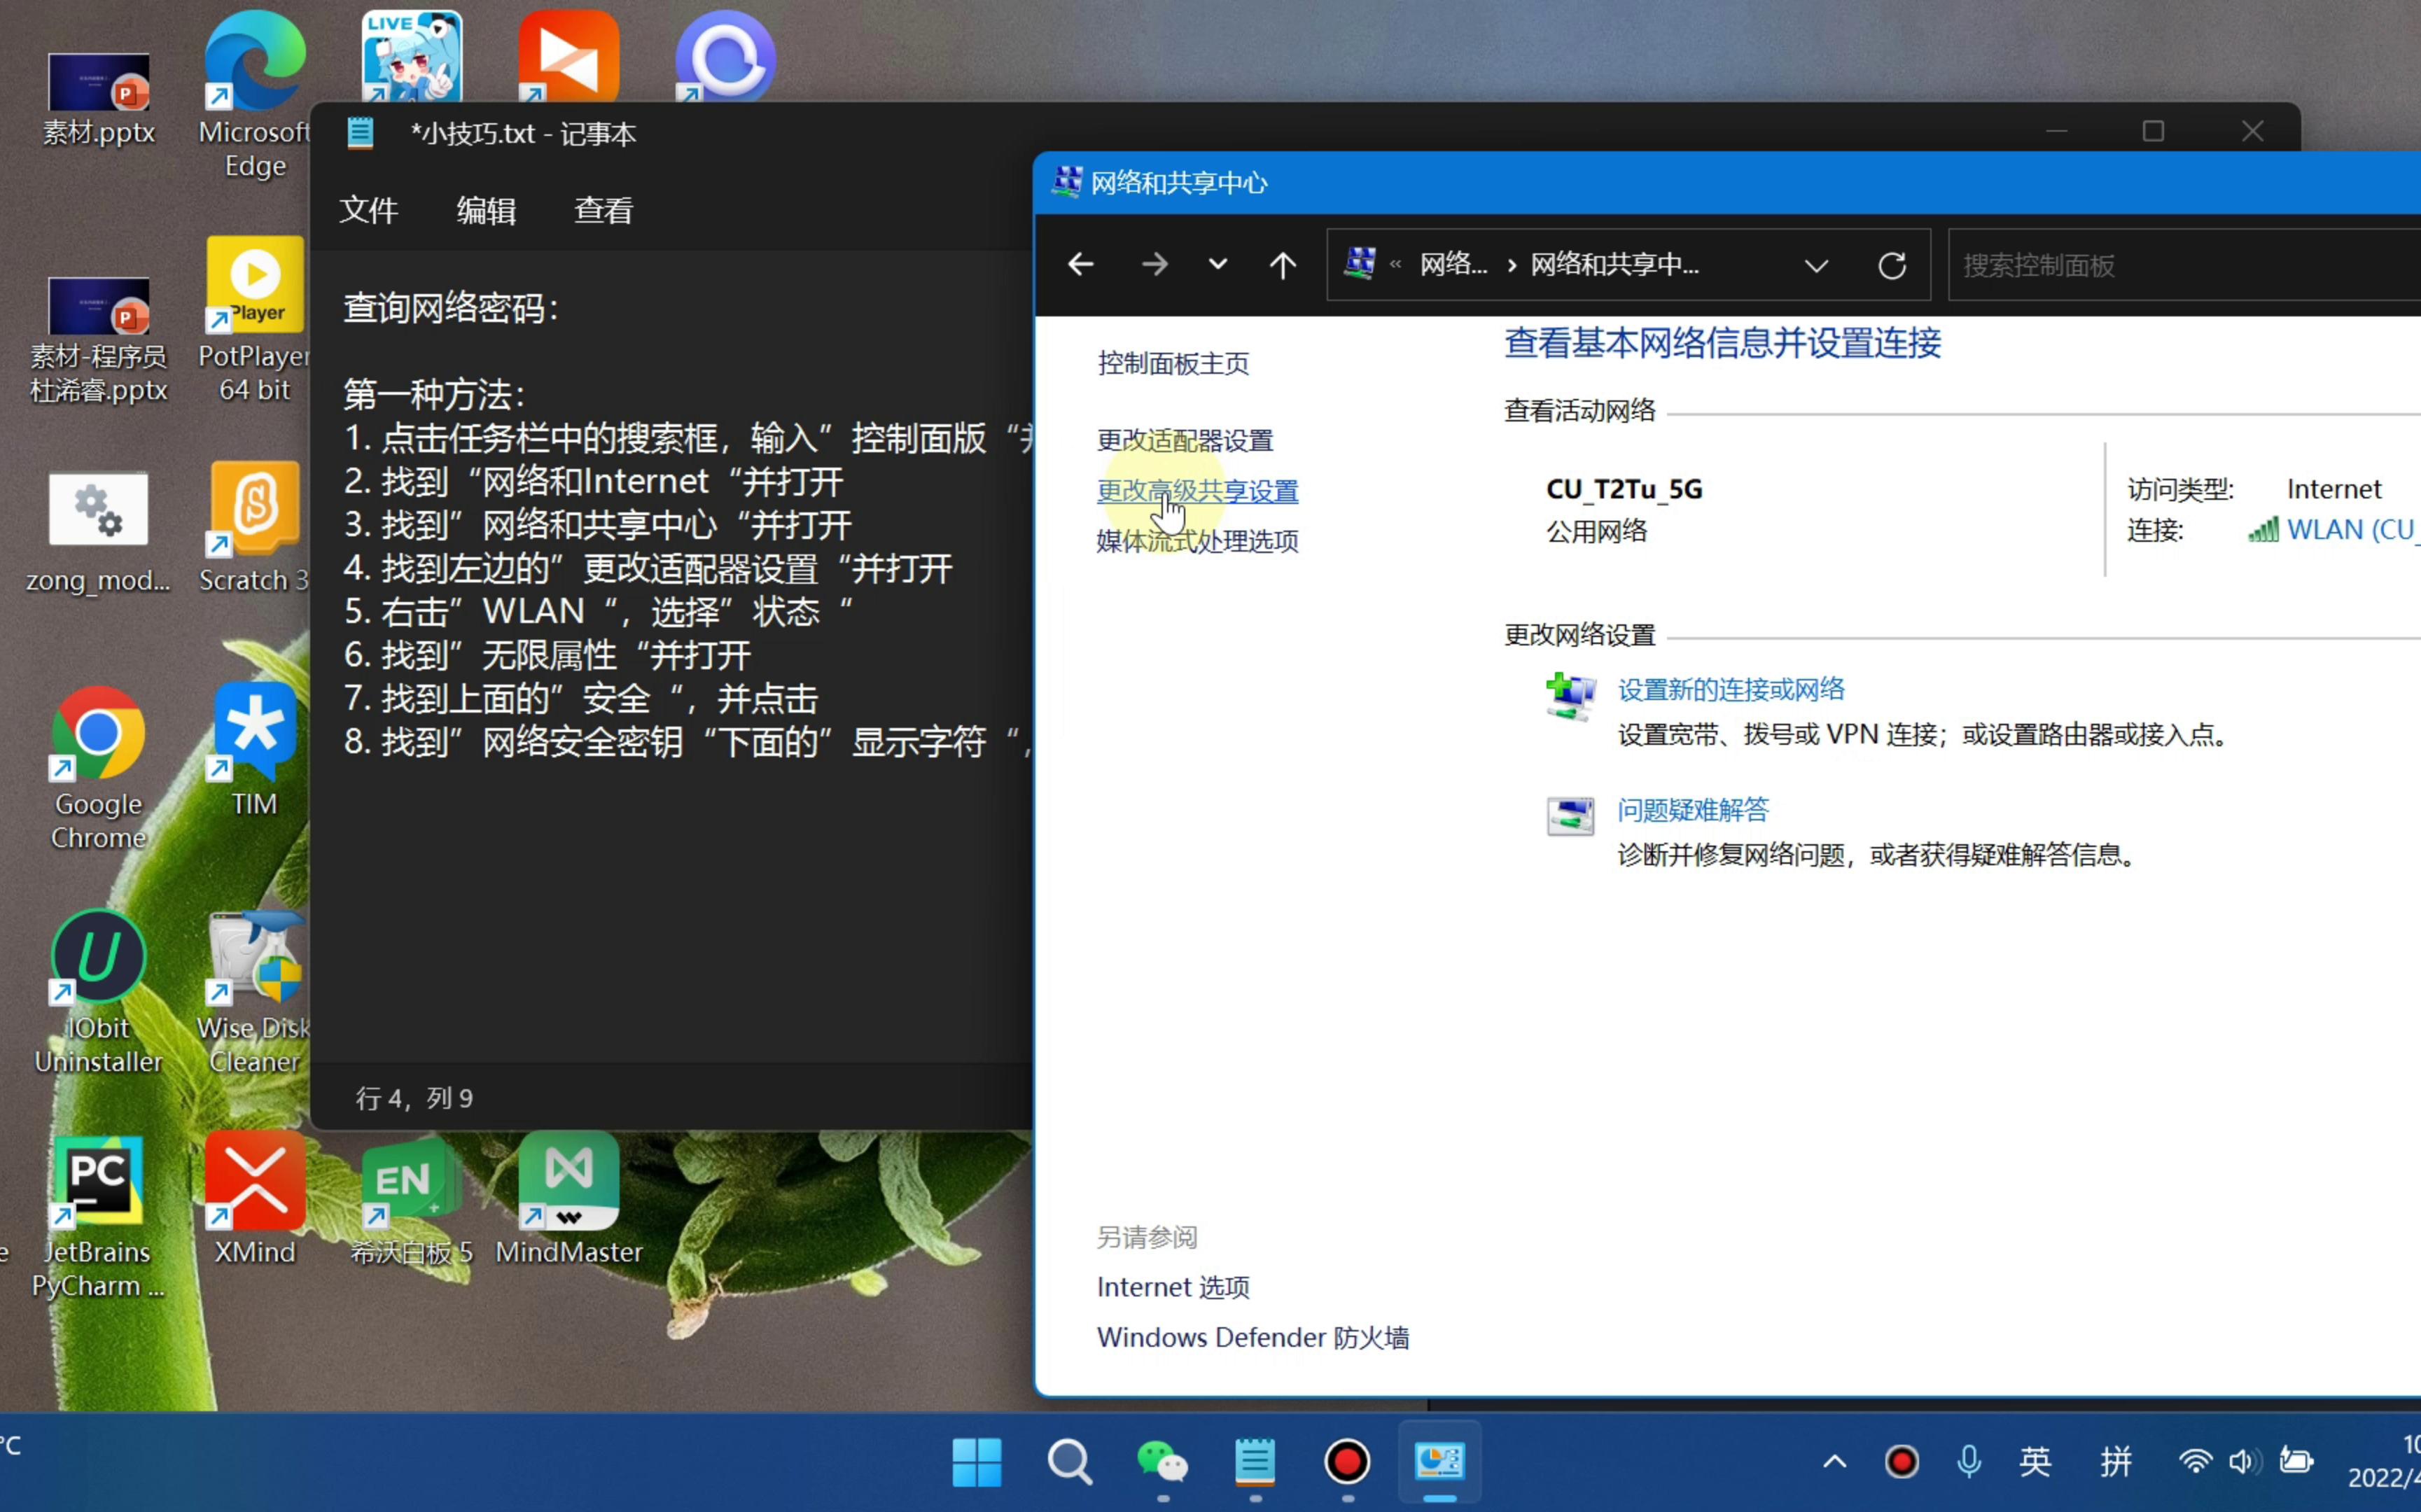Open 设置新的连接或网络 link
Viewport: 2421px width, 1512px height.
point(1731,689)
